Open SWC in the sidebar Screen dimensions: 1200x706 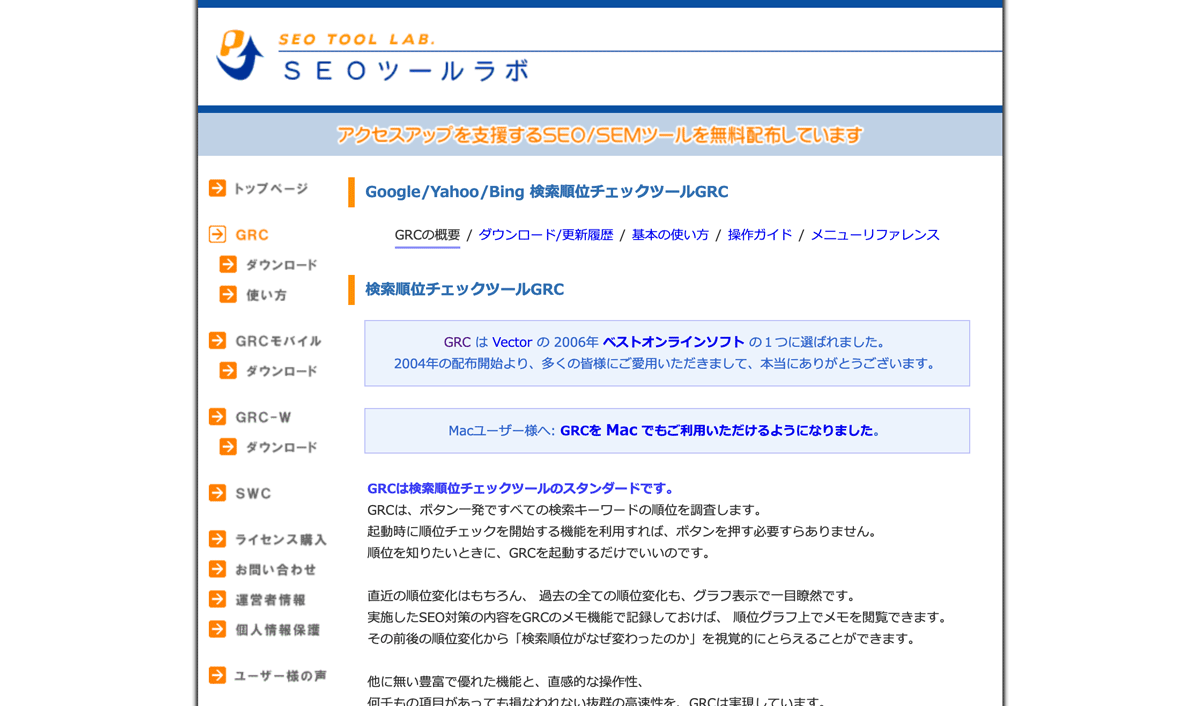tap(253, 493)
